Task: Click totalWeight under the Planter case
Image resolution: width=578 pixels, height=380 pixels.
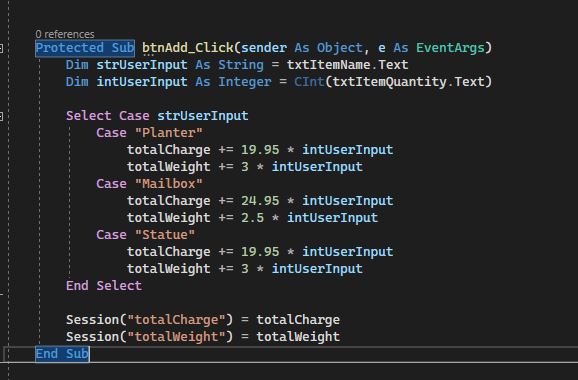Action: 169,167
